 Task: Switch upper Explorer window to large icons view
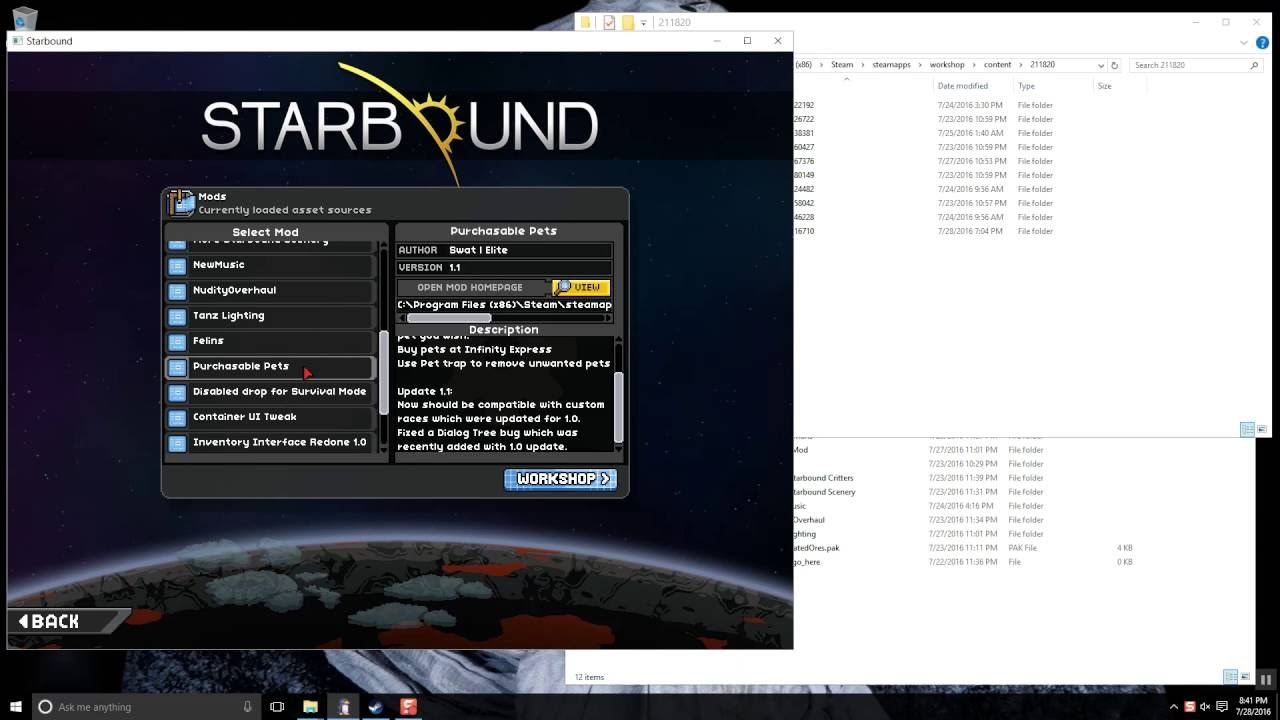[x=1263, y=429]
